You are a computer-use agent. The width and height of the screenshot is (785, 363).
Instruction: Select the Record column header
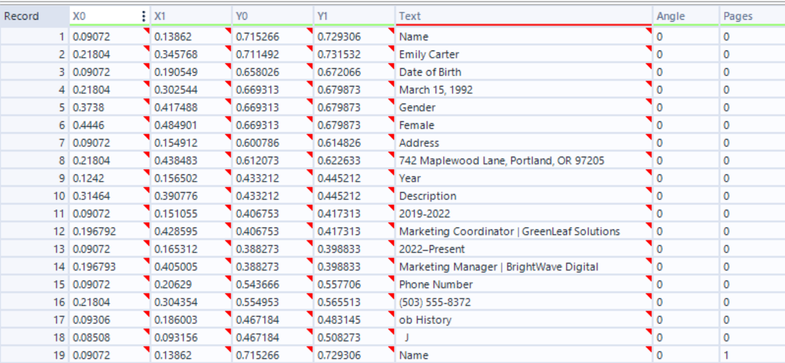(x=35, y=17)
